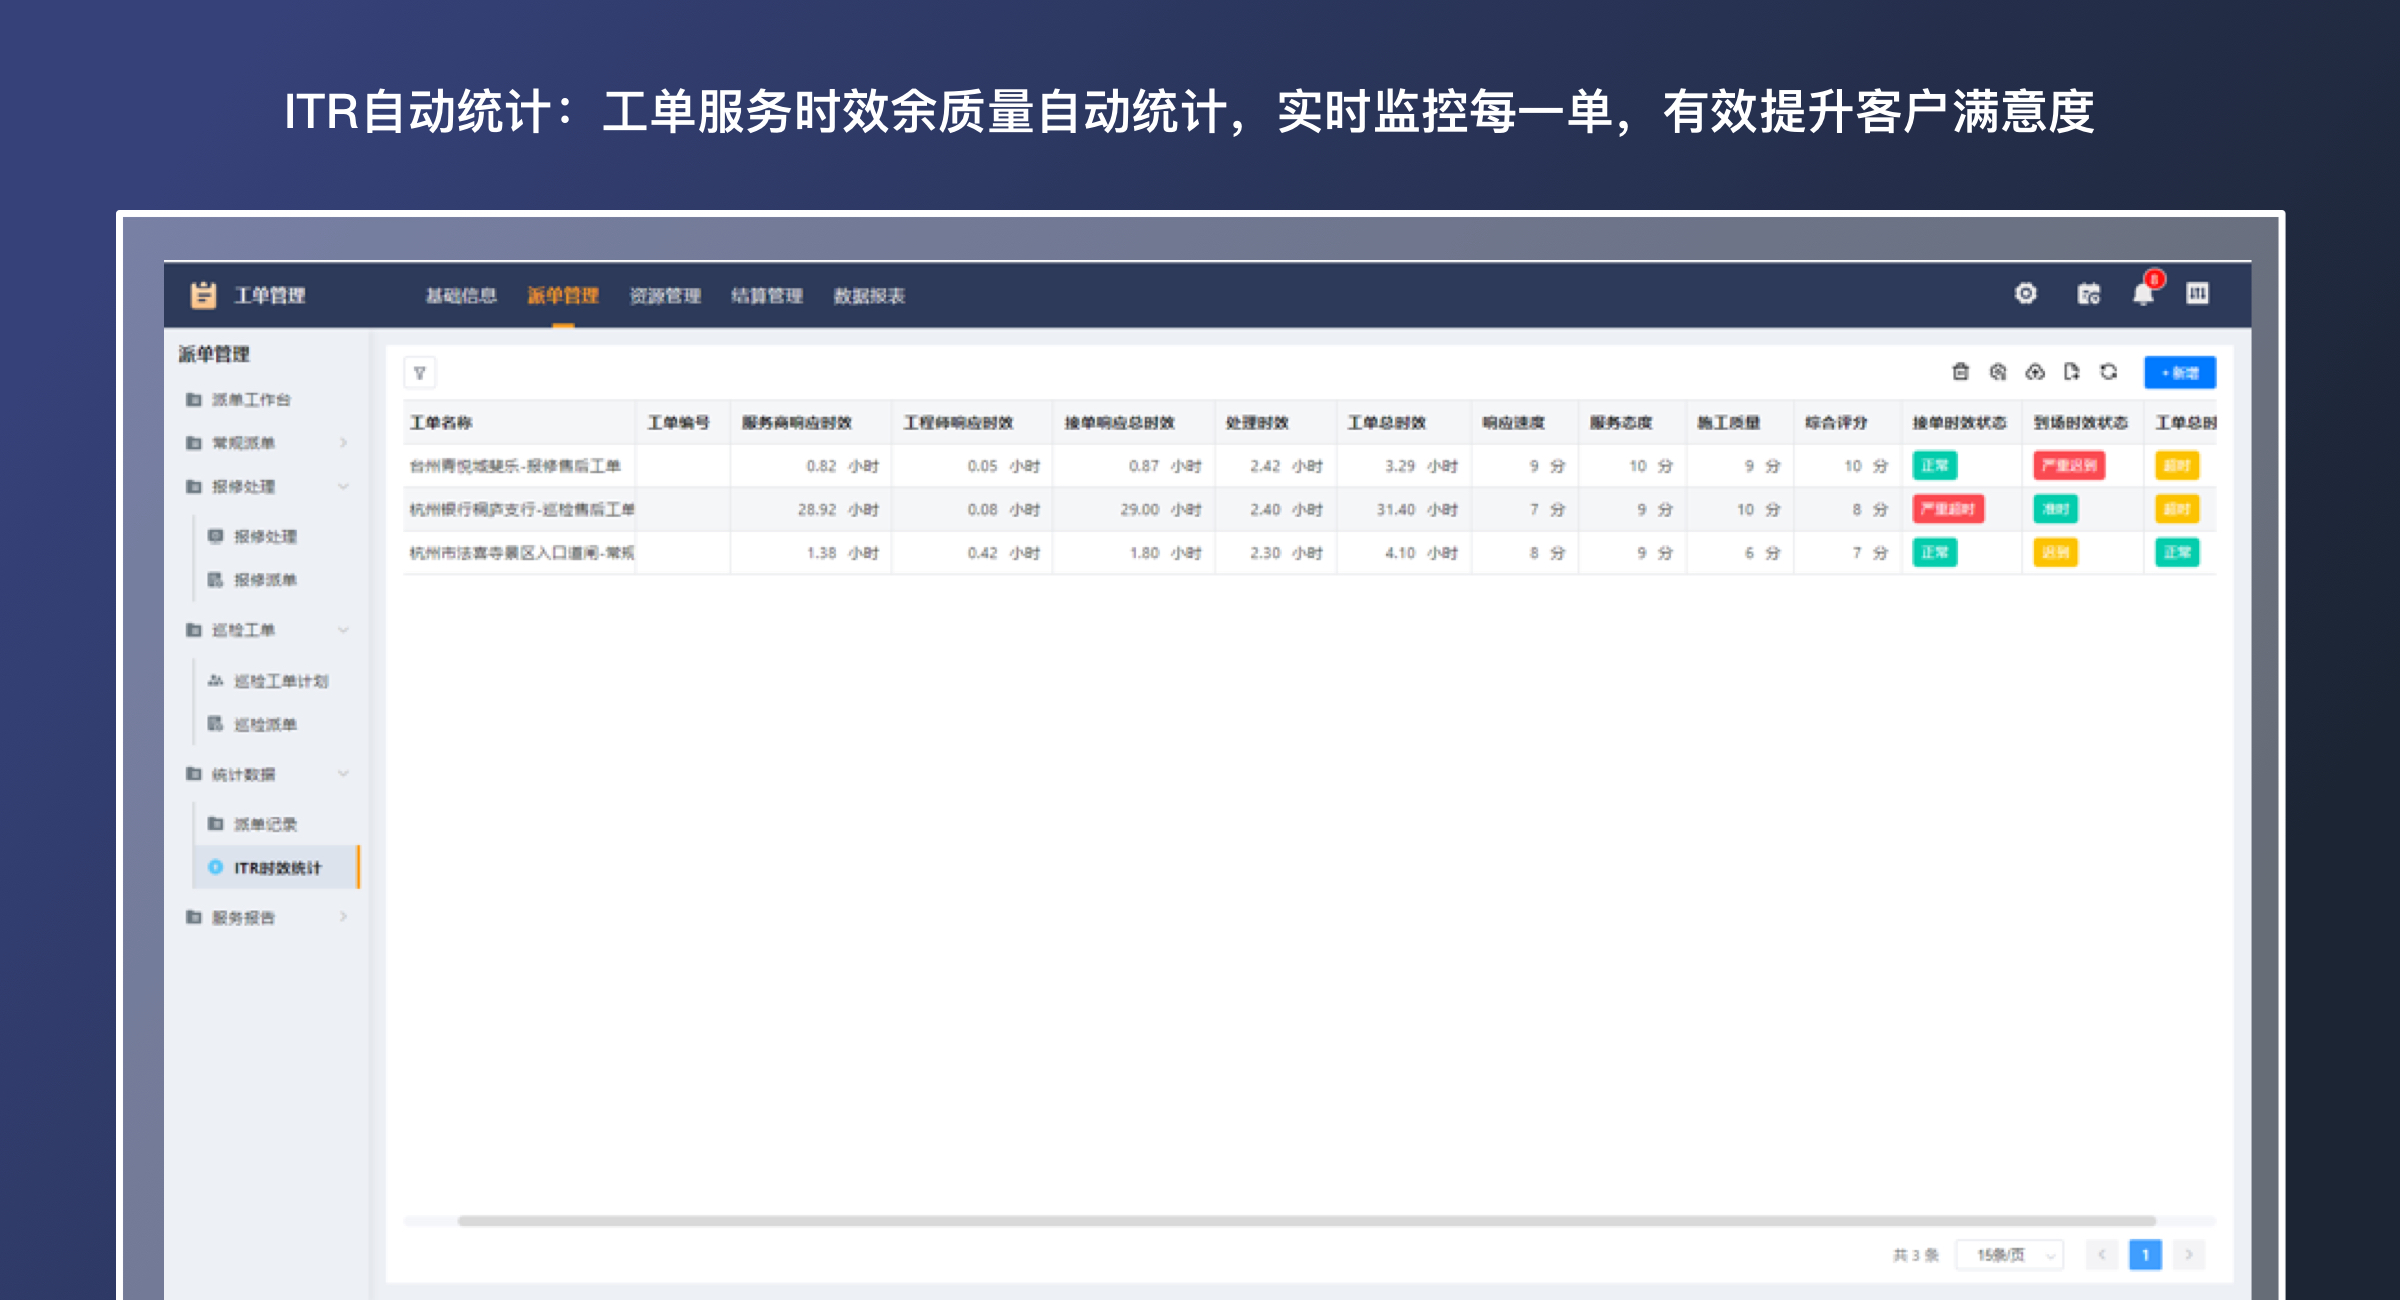Screen dimensions: 2400x1300
Task: Open the filter funnel icon above the table
Action: pos(421,373)
